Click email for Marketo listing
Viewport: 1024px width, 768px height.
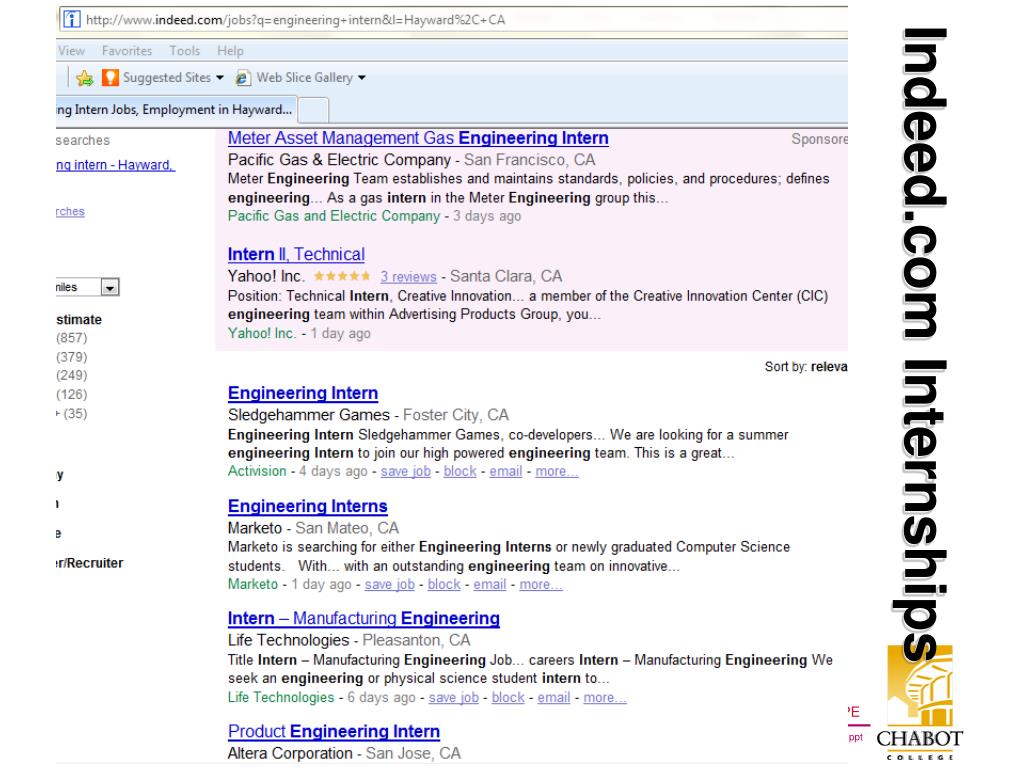tap(490, 584)
